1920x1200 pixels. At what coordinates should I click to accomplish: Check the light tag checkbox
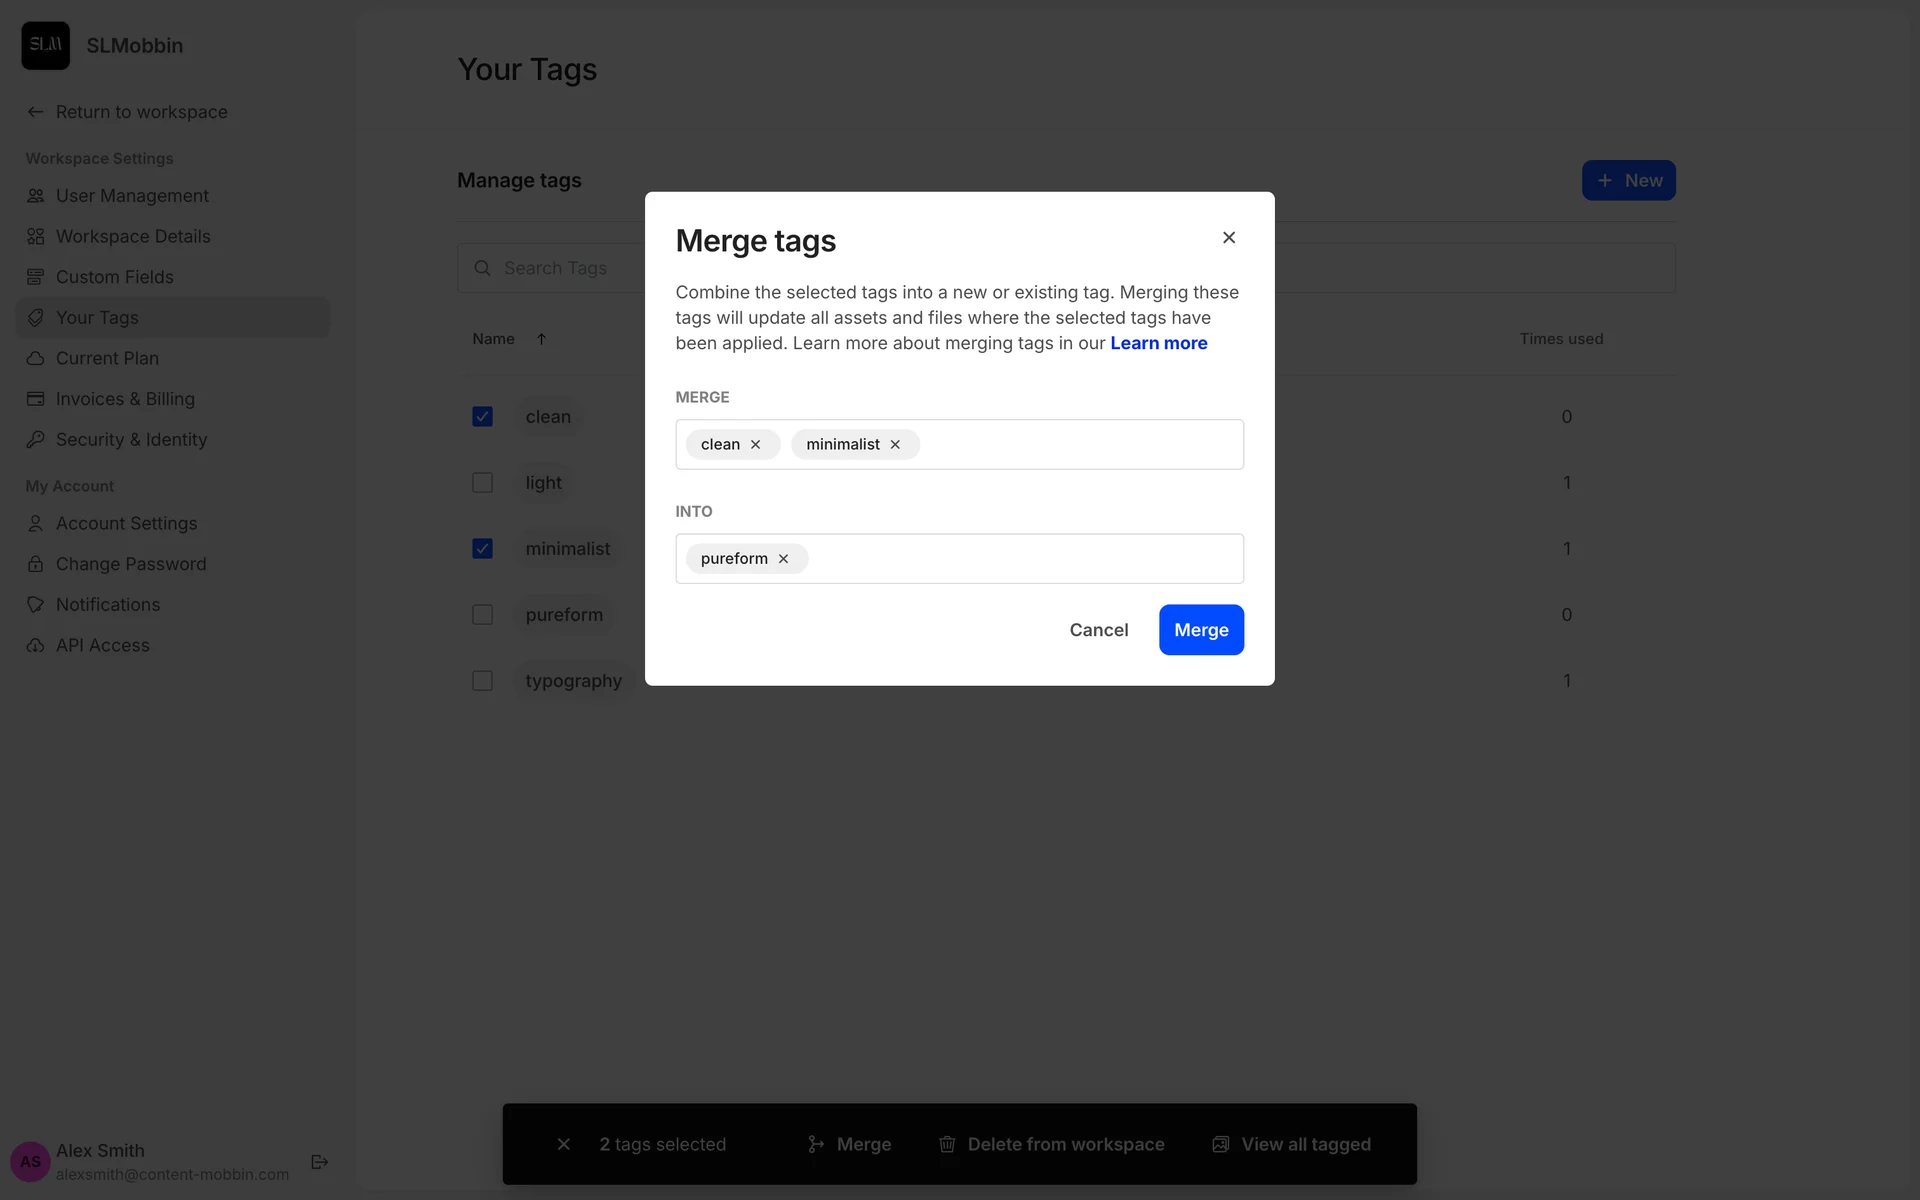(x=482, y=483)
